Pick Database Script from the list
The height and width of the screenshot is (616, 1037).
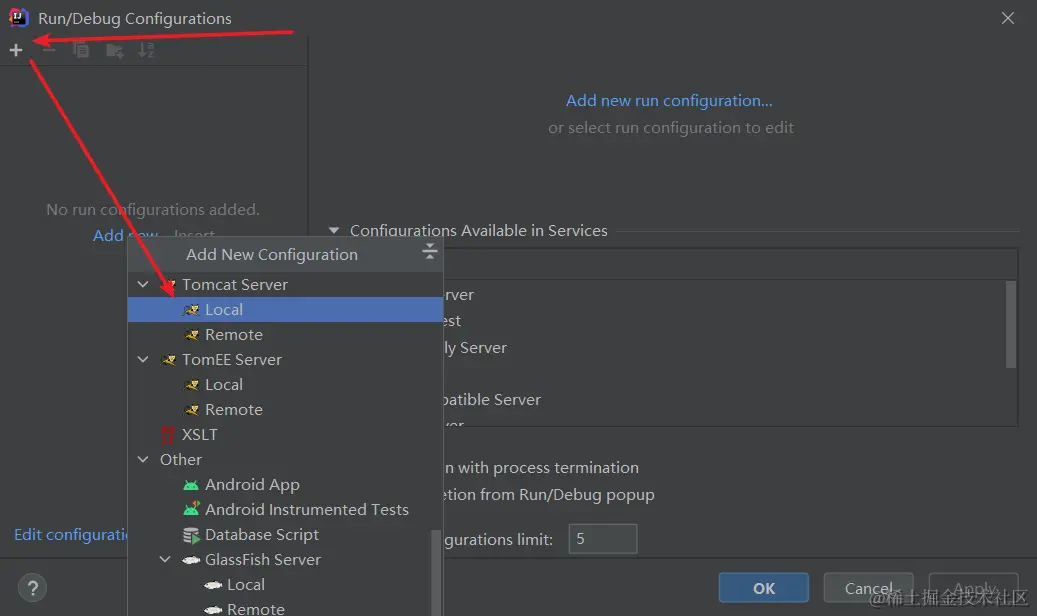tap(262, 535)
